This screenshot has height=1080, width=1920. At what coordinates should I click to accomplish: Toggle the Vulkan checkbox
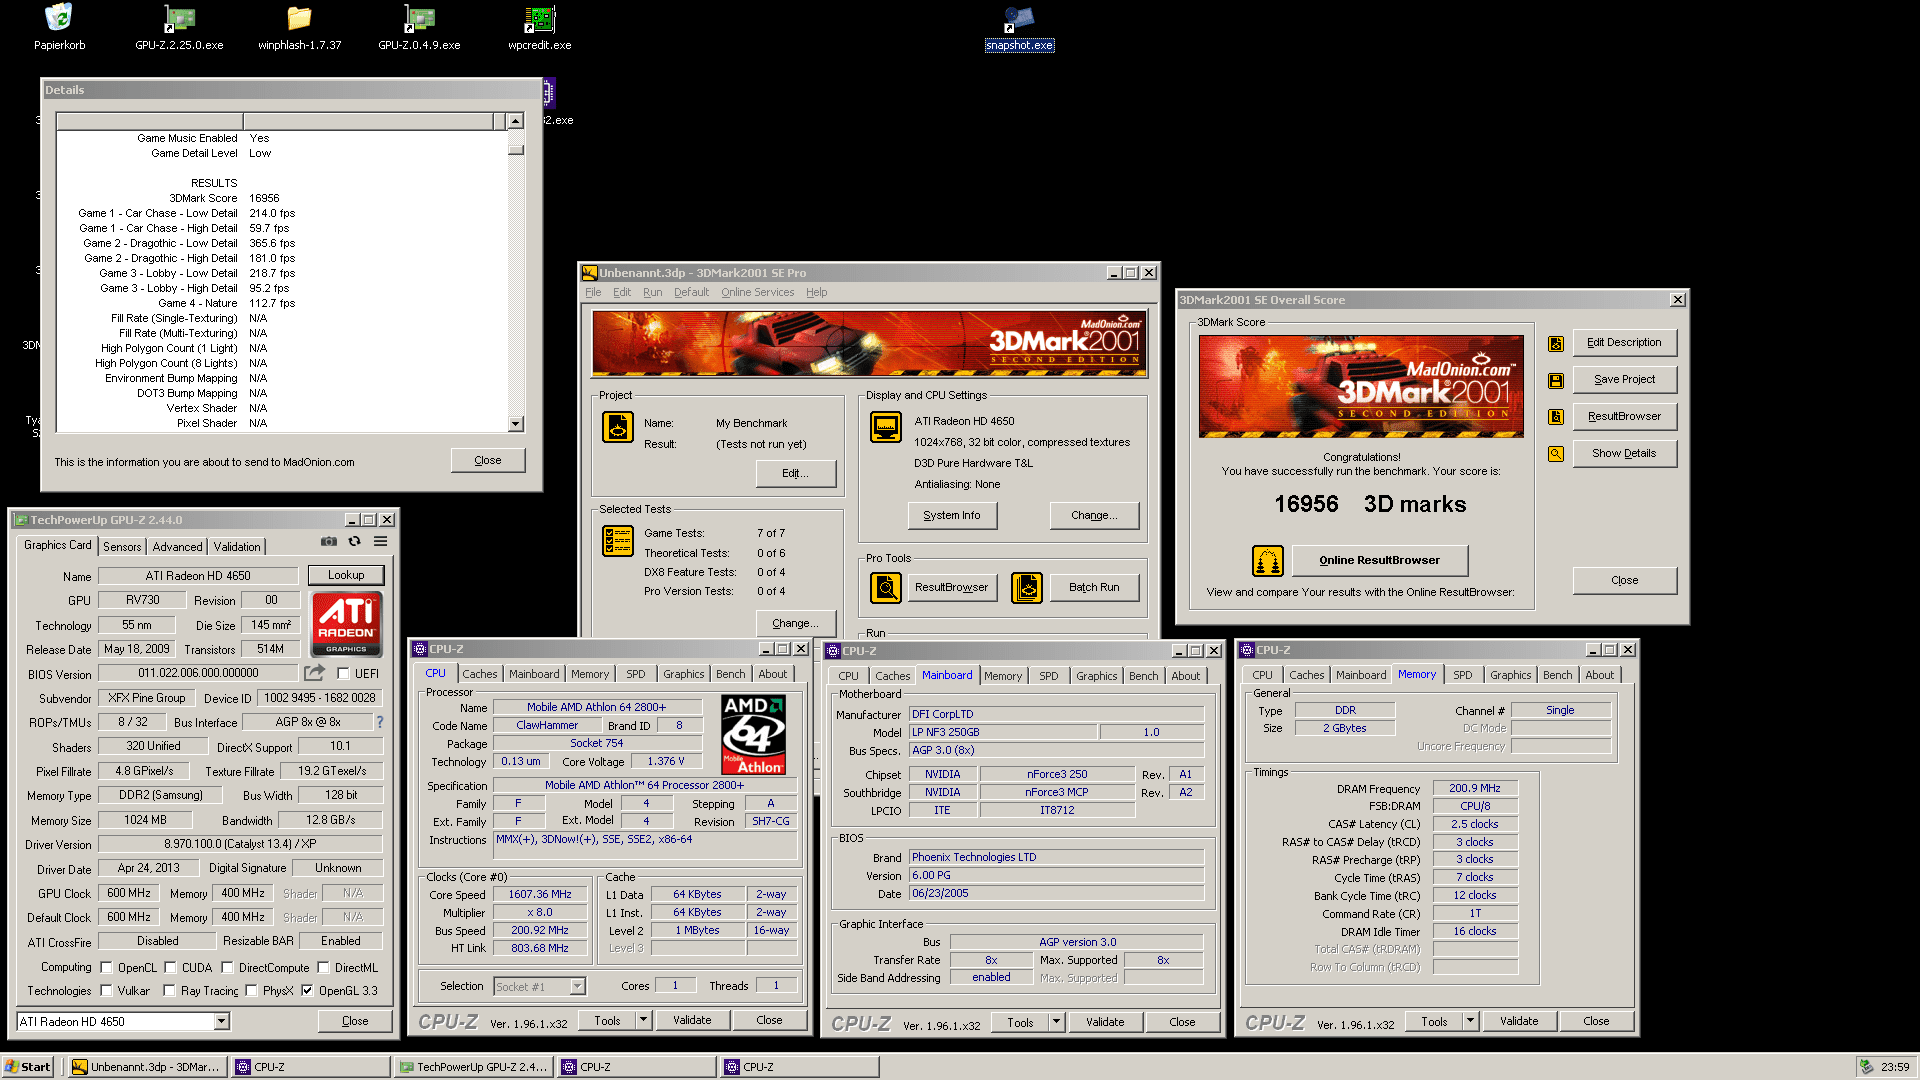pyautogui.click(x=106, y=991)
